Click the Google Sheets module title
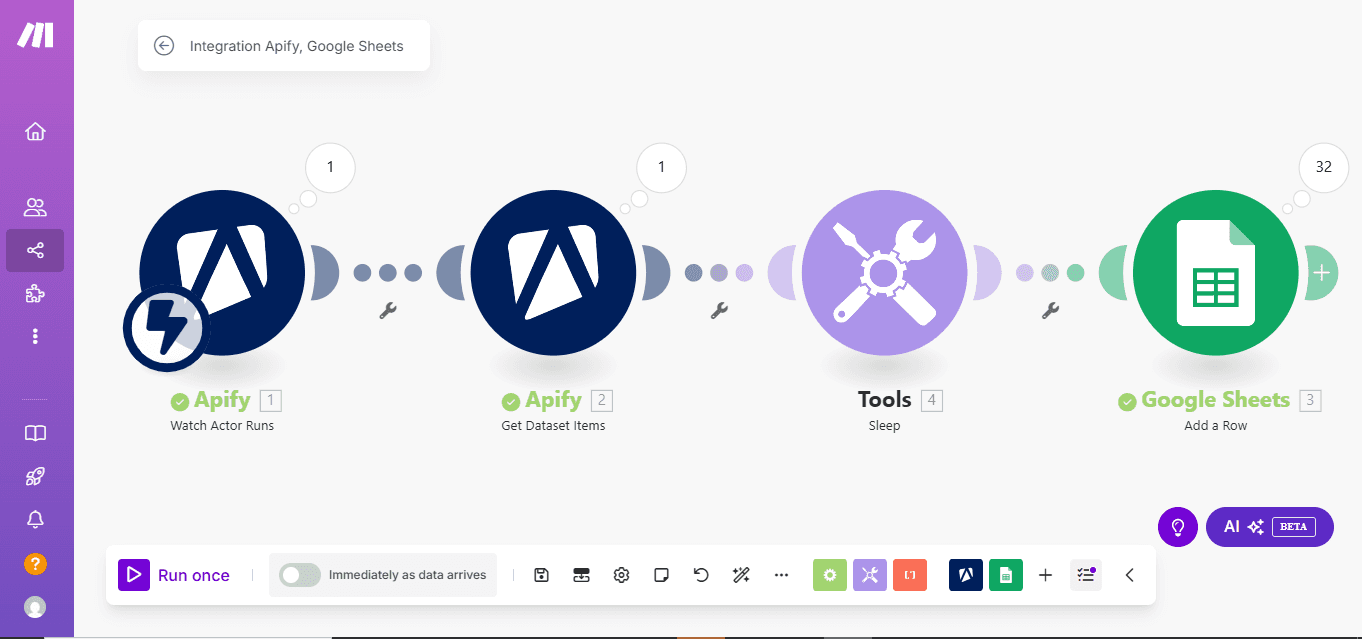The width and height of the screenshot is (1362, 639). [x=1216, y=400]
